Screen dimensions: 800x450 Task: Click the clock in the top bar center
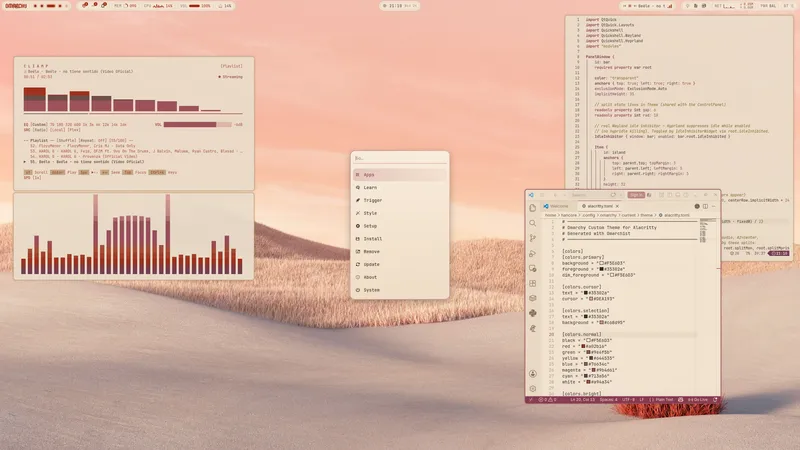coord(399,6)
